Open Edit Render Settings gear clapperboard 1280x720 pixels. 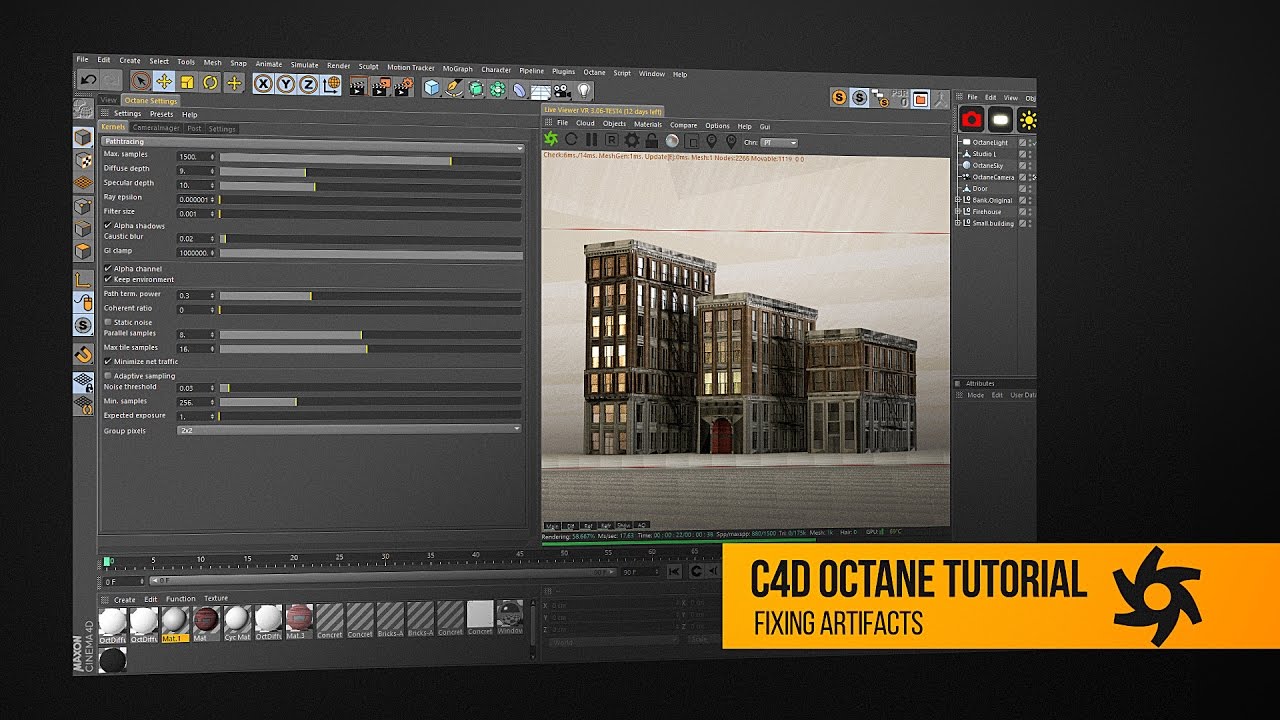(403, 88)
